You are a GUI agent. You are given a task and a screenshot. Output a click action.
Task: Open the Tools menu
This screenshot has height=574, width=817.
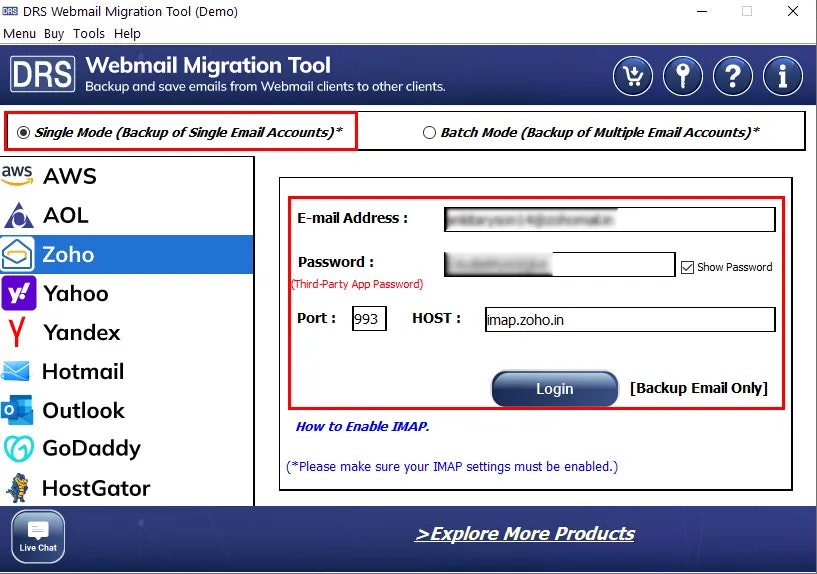pos(89,34)
